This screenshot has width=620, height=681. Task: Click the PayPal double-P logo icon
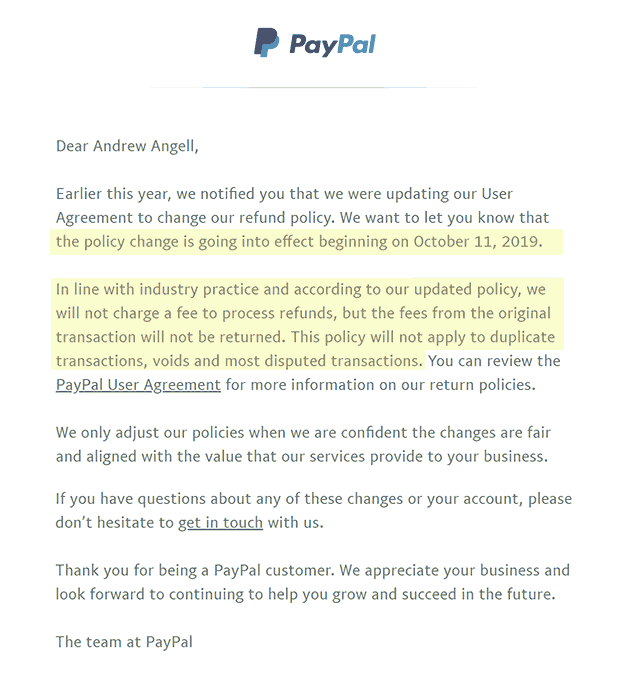(x=266, y=42)
